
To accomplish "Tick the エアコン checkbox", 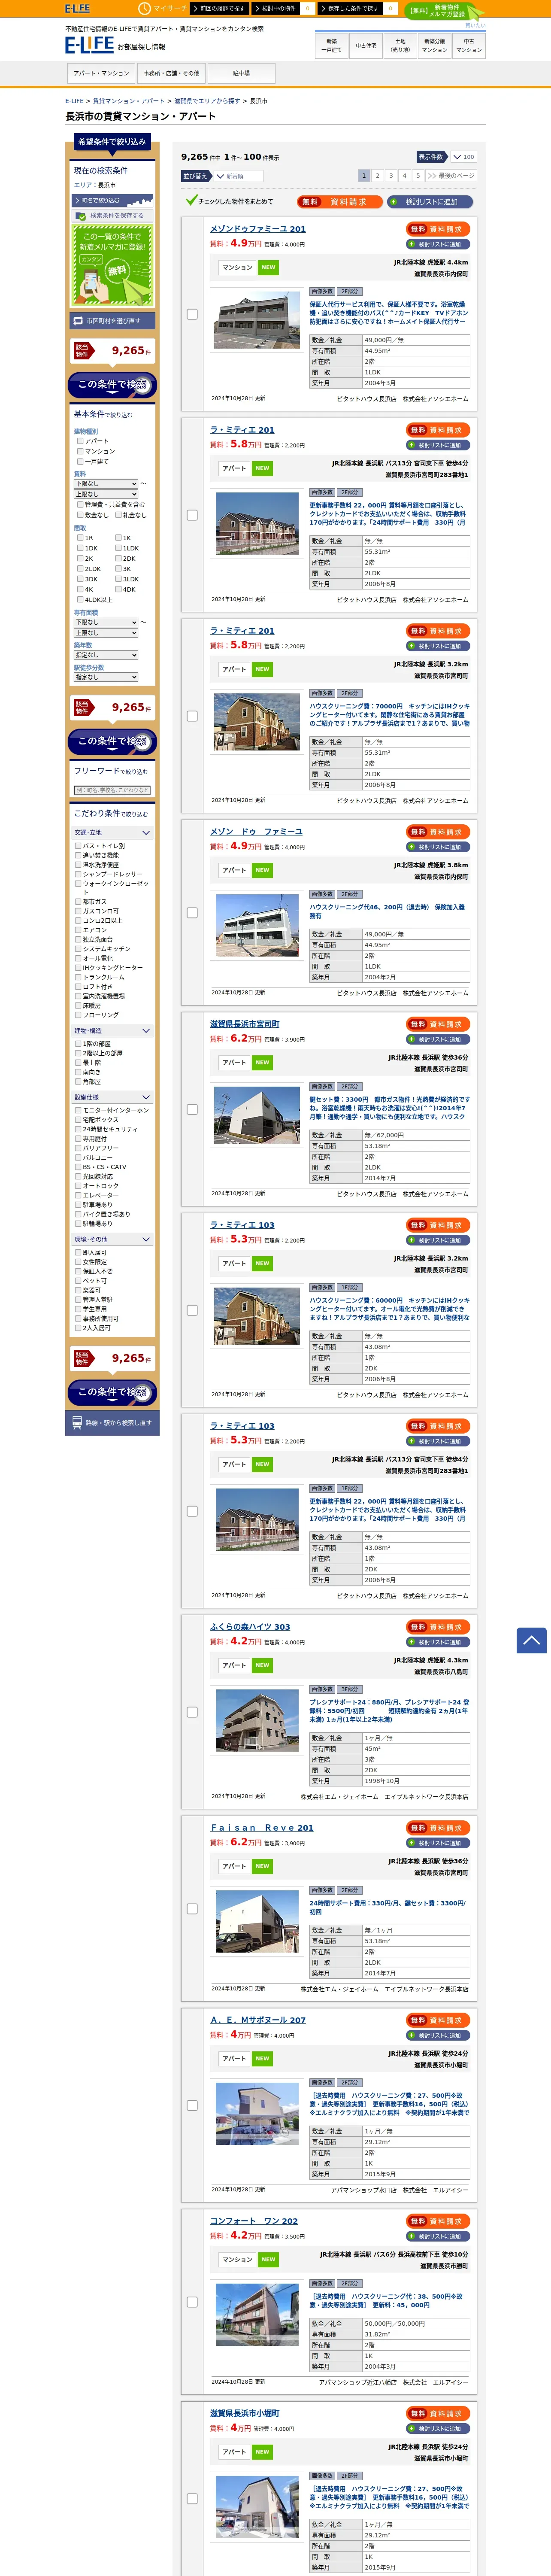I will point(78,930).
